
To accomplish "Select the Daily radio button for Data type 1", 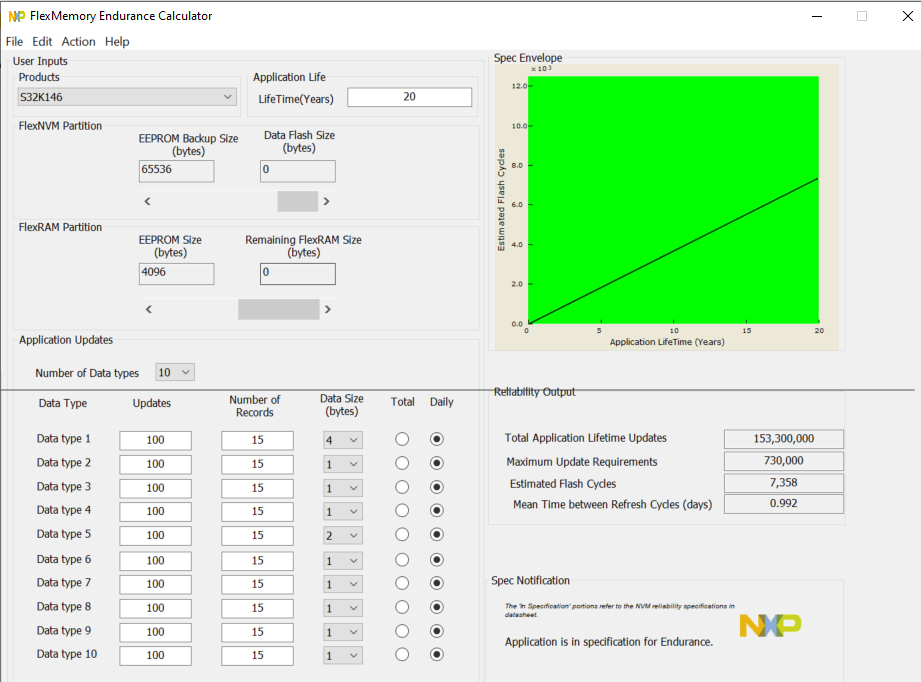I will [436, 439].
